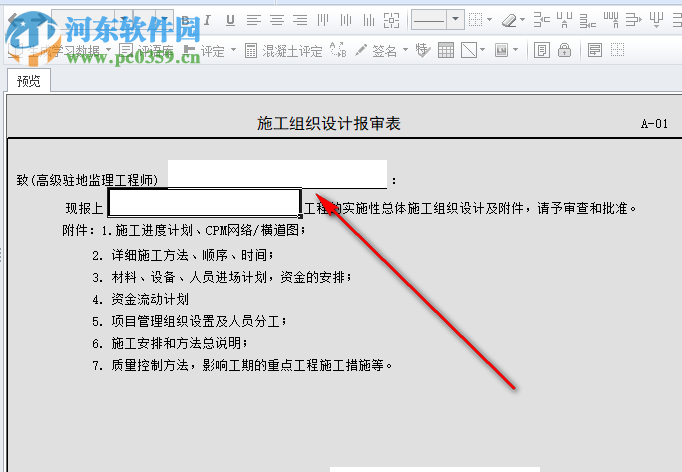Click the merge cells dashed-box icon
Viewport: 682px width, 472px height.
click(391, 20)
